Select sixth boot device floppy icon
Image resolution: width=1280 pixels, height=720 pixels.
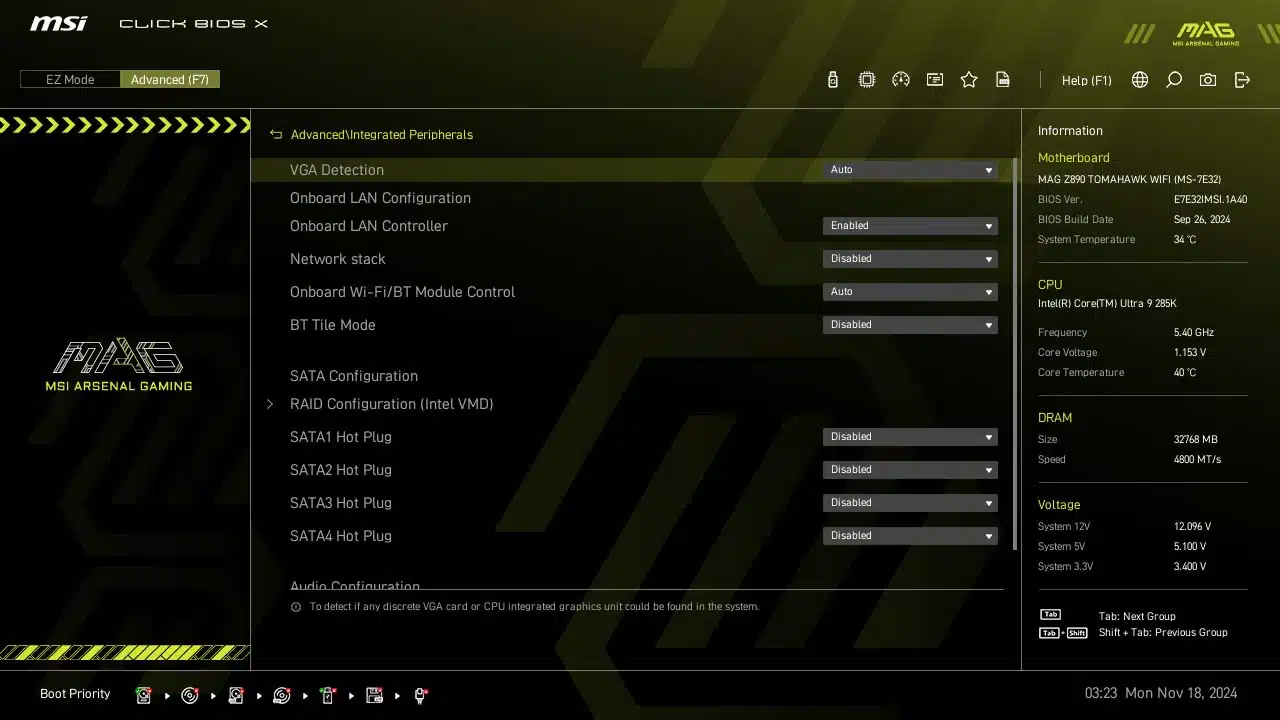point(374,695)
